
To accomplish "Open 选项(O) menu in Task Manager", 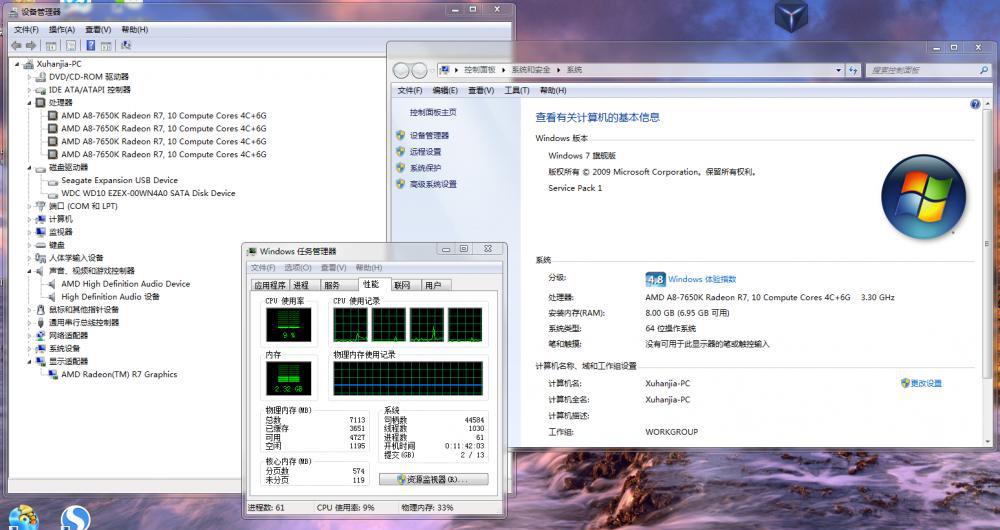I will click(x=298, y=268).
